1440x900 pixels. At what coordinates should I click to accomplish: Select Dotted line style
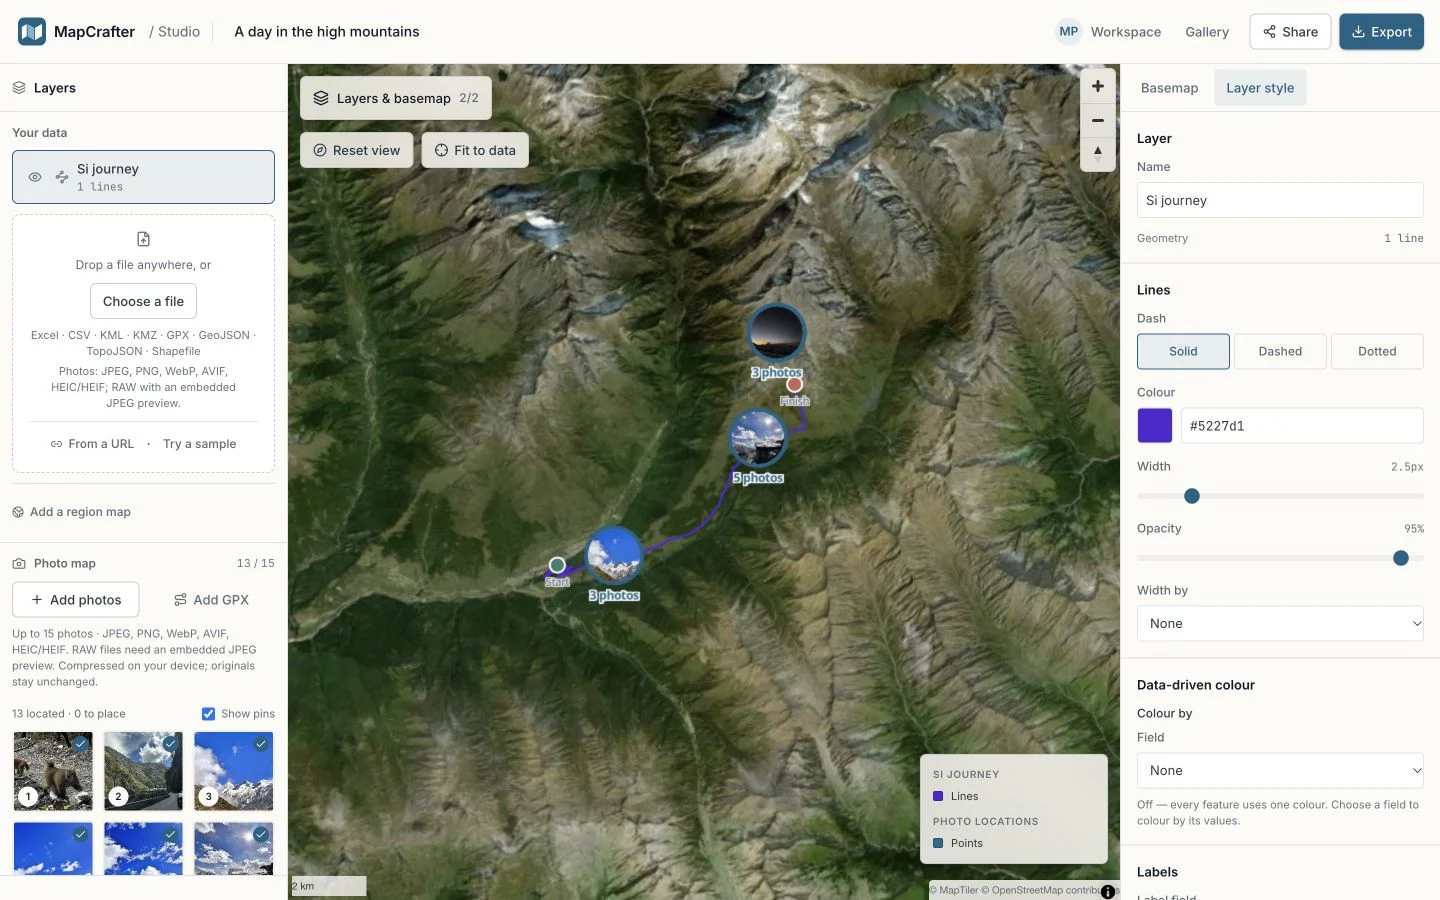(1377, 351)
